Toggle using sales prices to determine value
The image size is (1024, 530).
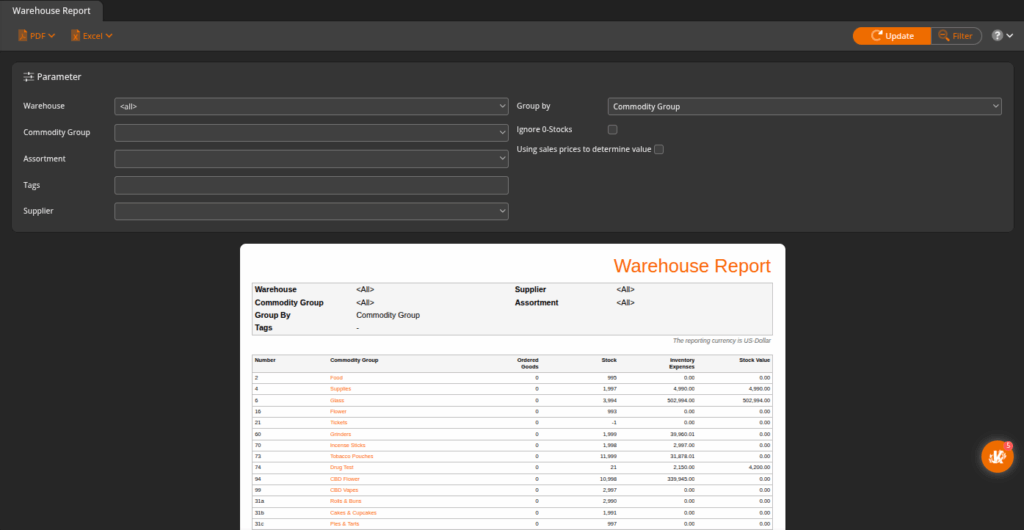659,149
